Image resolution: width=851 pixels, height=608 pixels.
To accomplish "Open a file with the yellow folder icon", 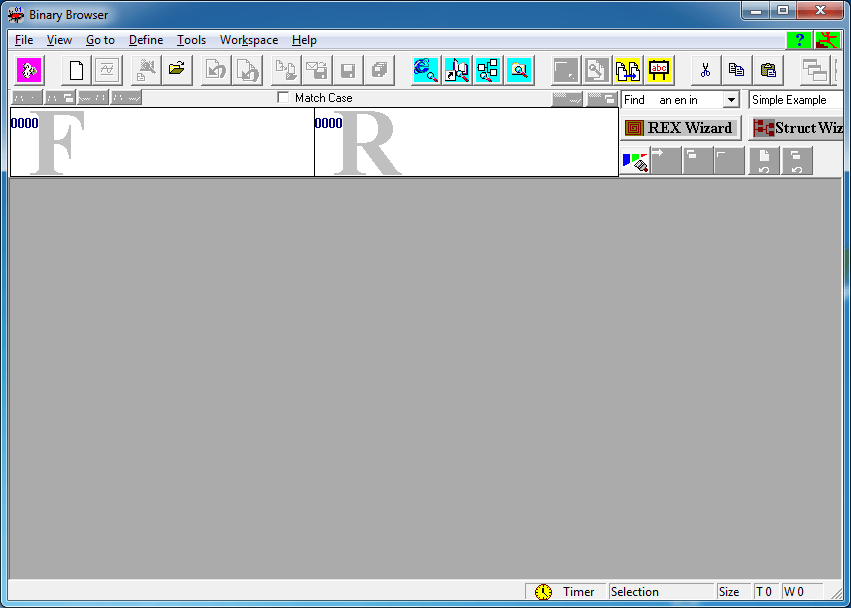I will pyautogui.click(x=177, y=70).
